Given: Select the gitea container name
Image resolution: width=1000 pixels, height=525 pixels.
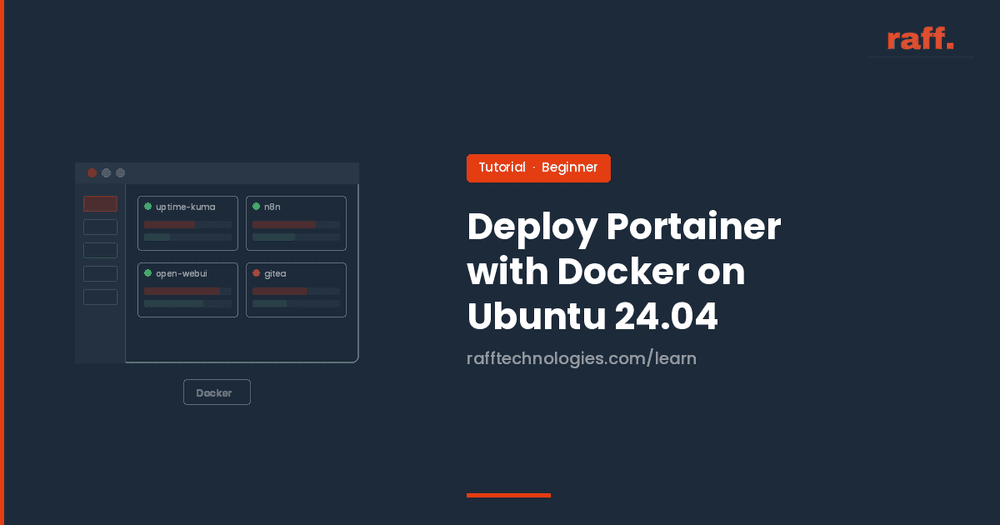Looking at the screenshot, I should pyautogui.click(x=275, y=274).
